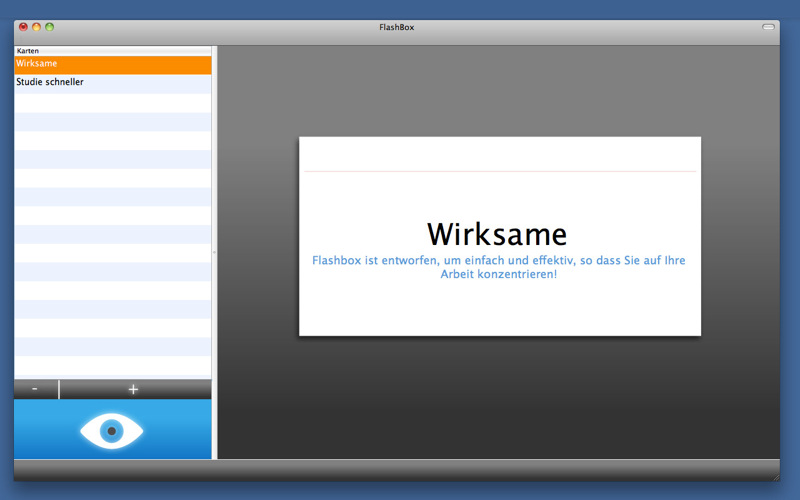Click the Karten column header
800x500 pixels.
coord(113,51)
